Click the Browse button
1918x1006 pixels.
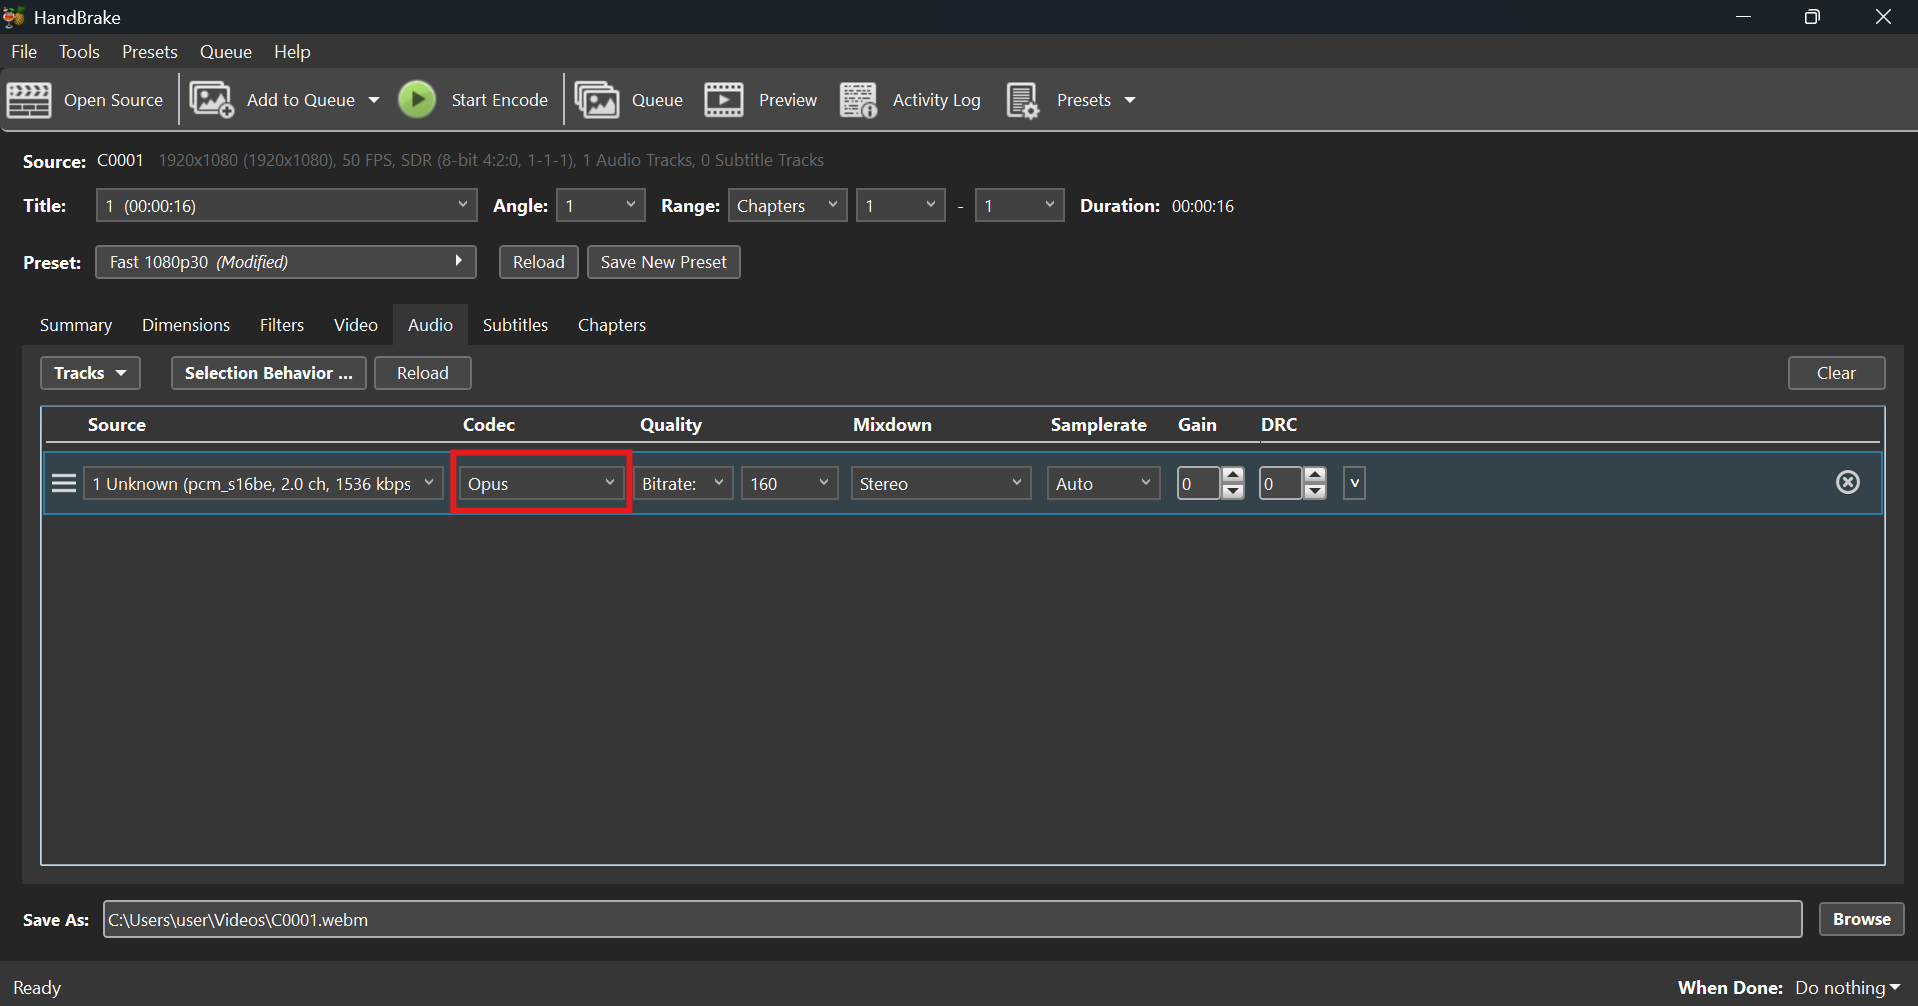(1862, 919)
